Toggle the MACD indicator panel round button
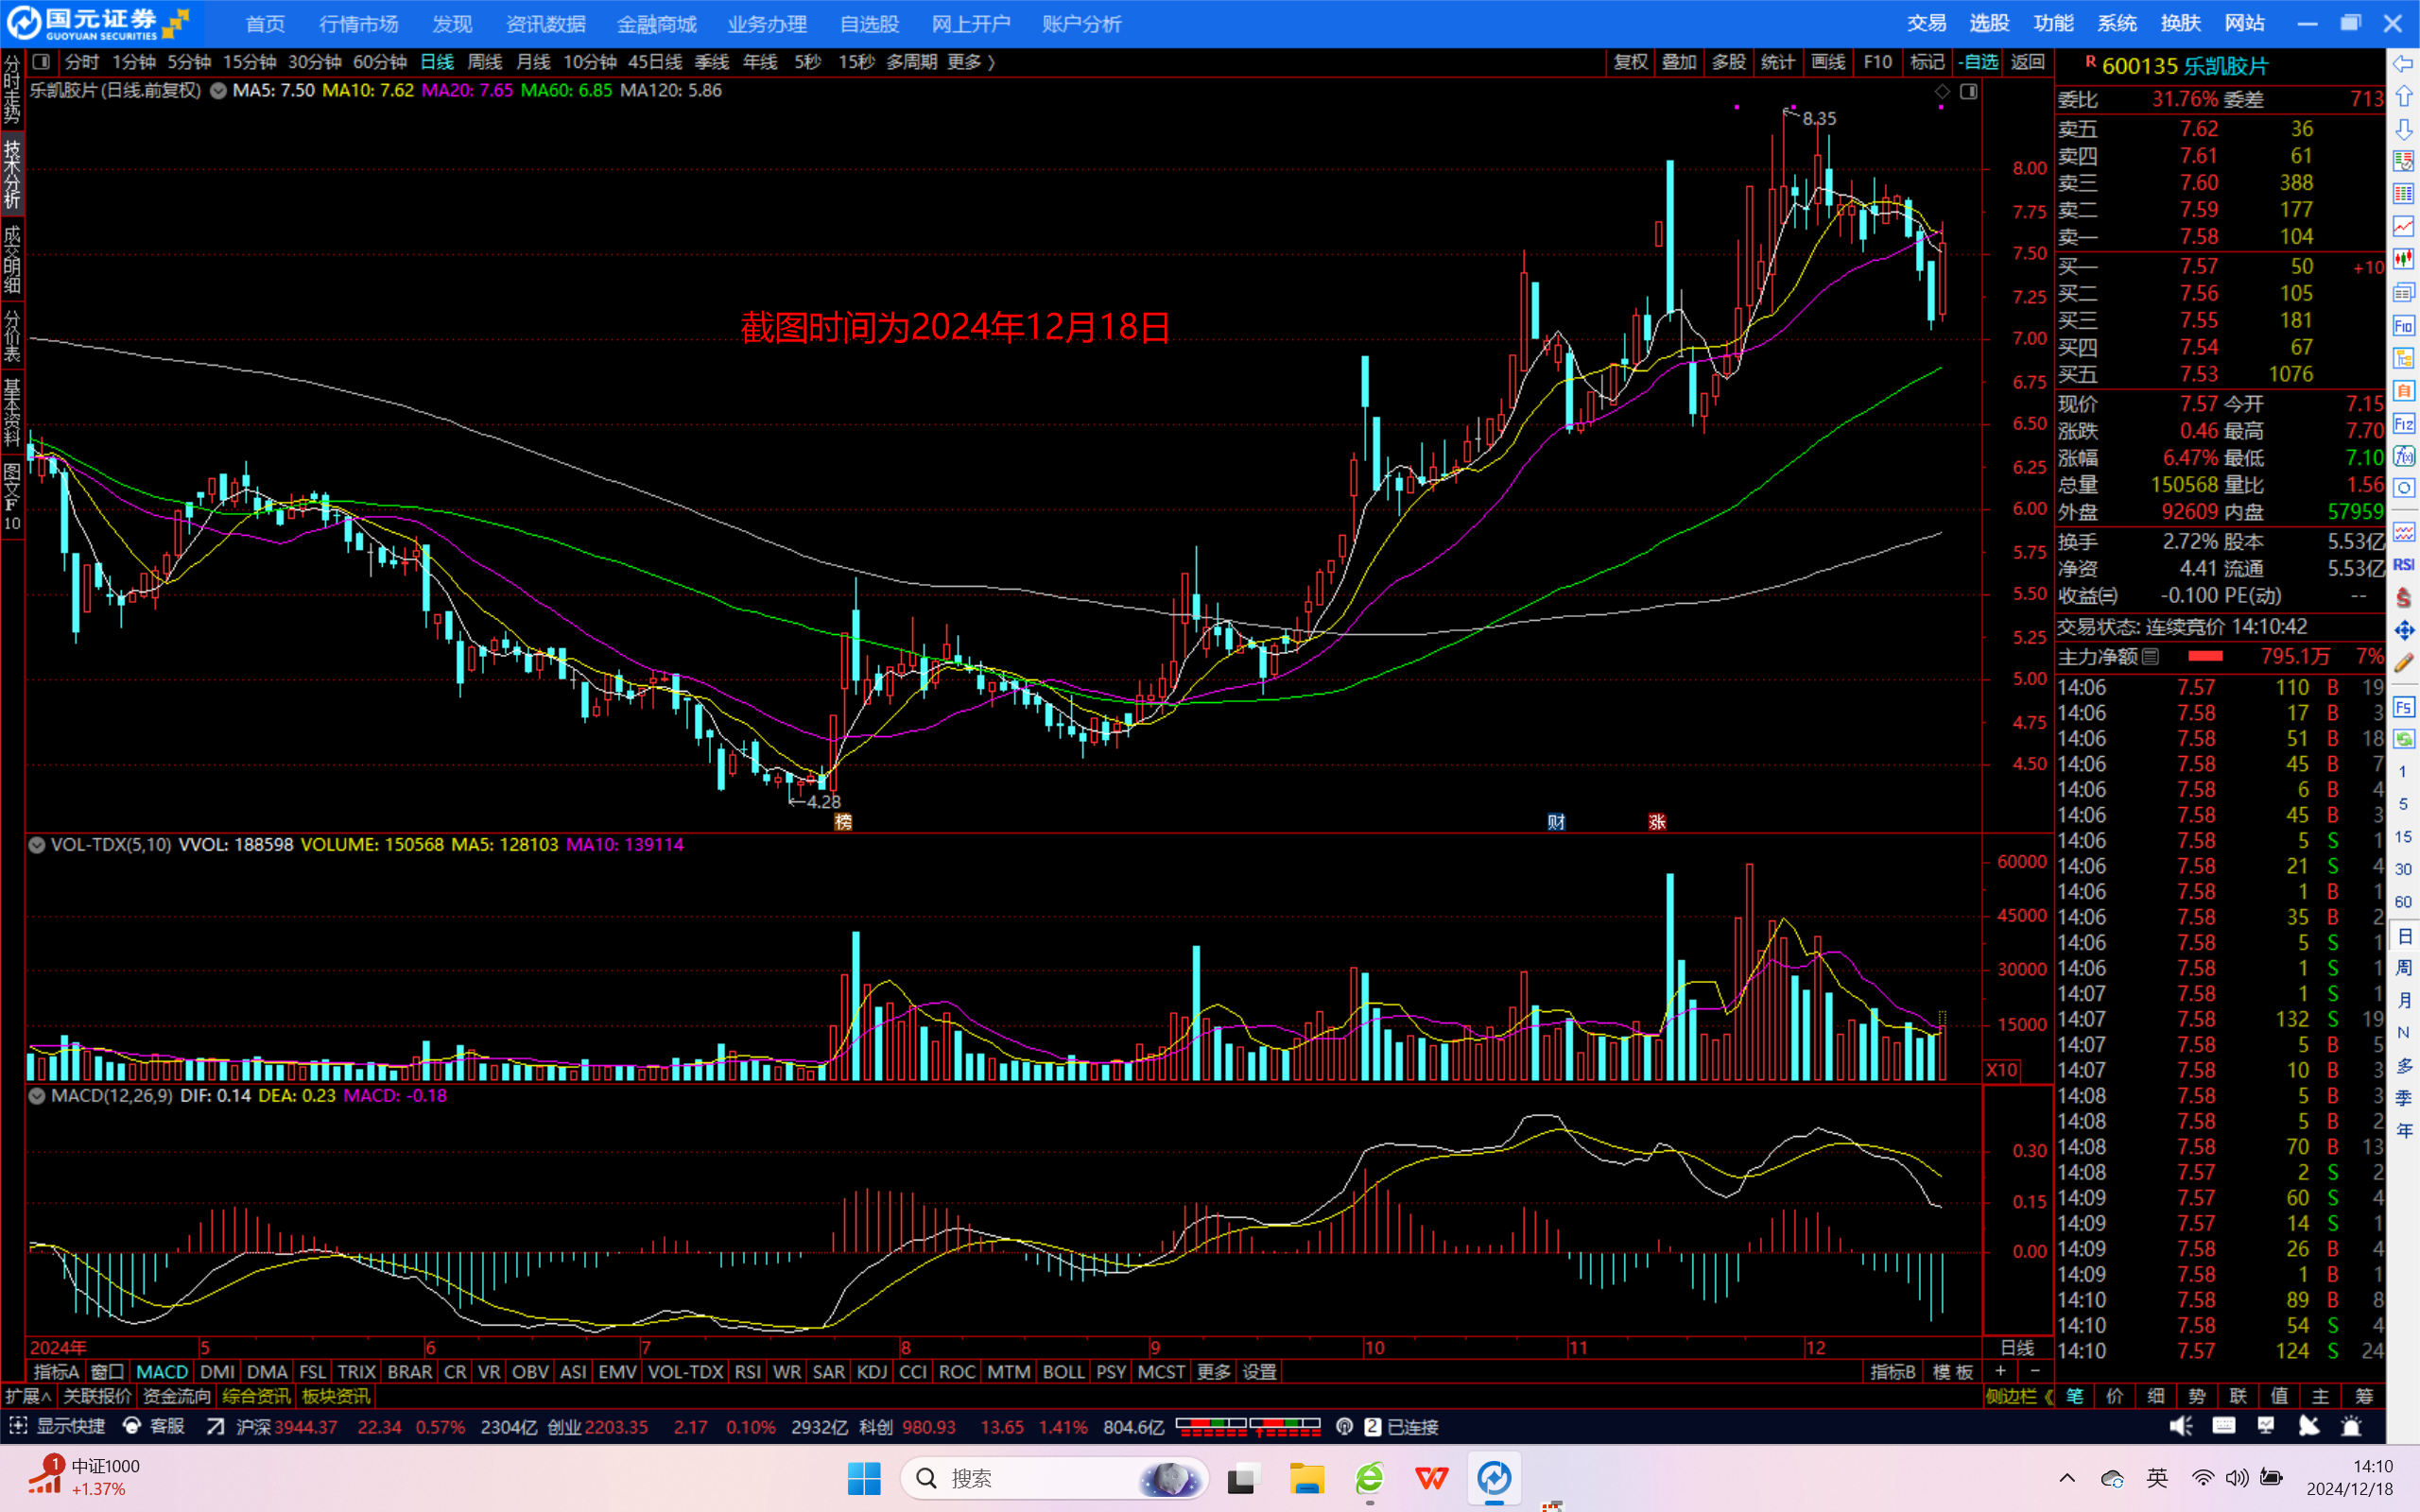Viewport: 2420px width, 1512px height. [37, 1096]
